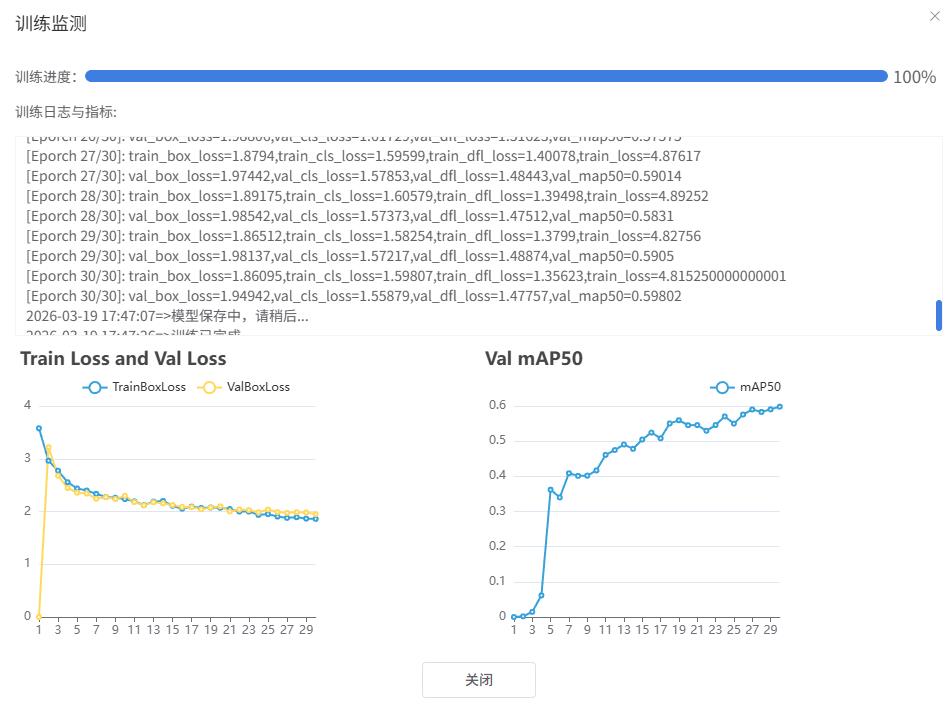Close the training monitor dialog via X icon
This screenshot has height=708, width=952.
pyautogui.click(x=934, y=16)
